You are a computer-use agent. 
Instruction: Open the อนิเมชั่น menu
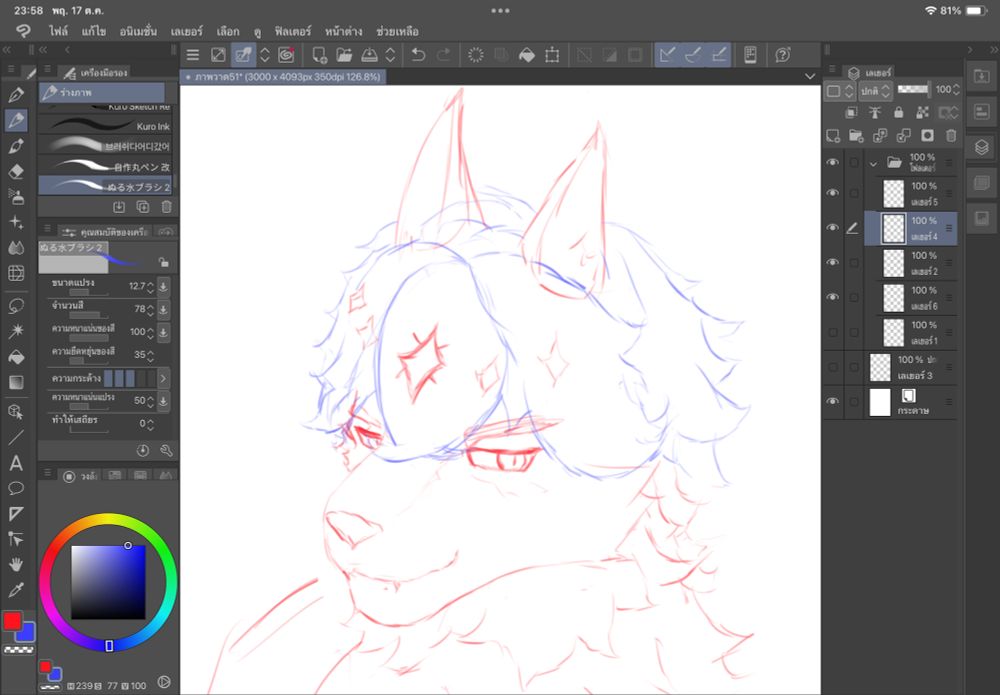click(x=138, y=31)
